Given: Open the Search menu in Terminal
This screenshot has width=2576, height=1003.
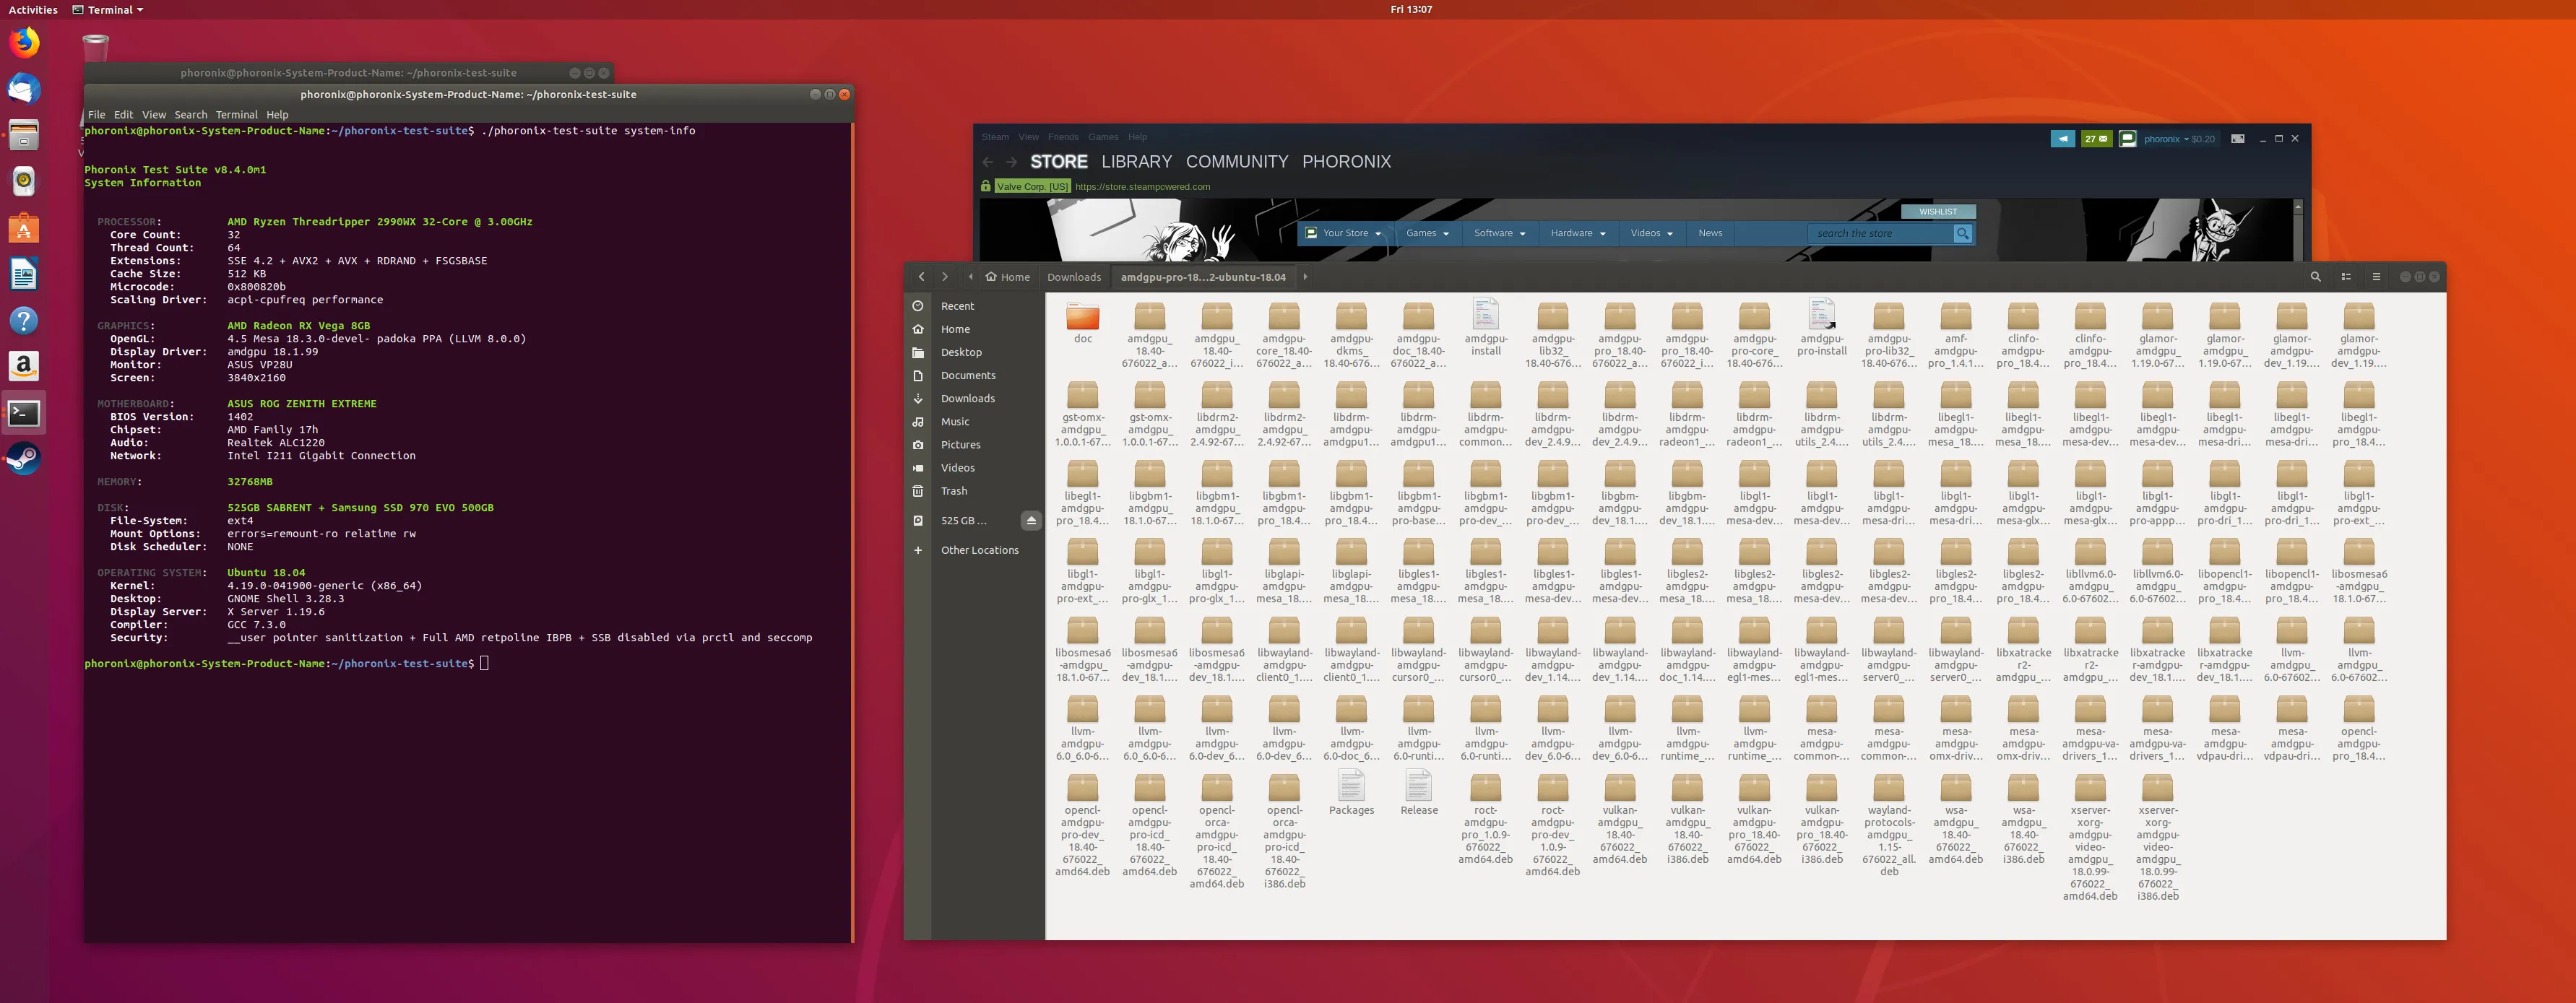Looking at the screenshot, I should coord(190,115).
